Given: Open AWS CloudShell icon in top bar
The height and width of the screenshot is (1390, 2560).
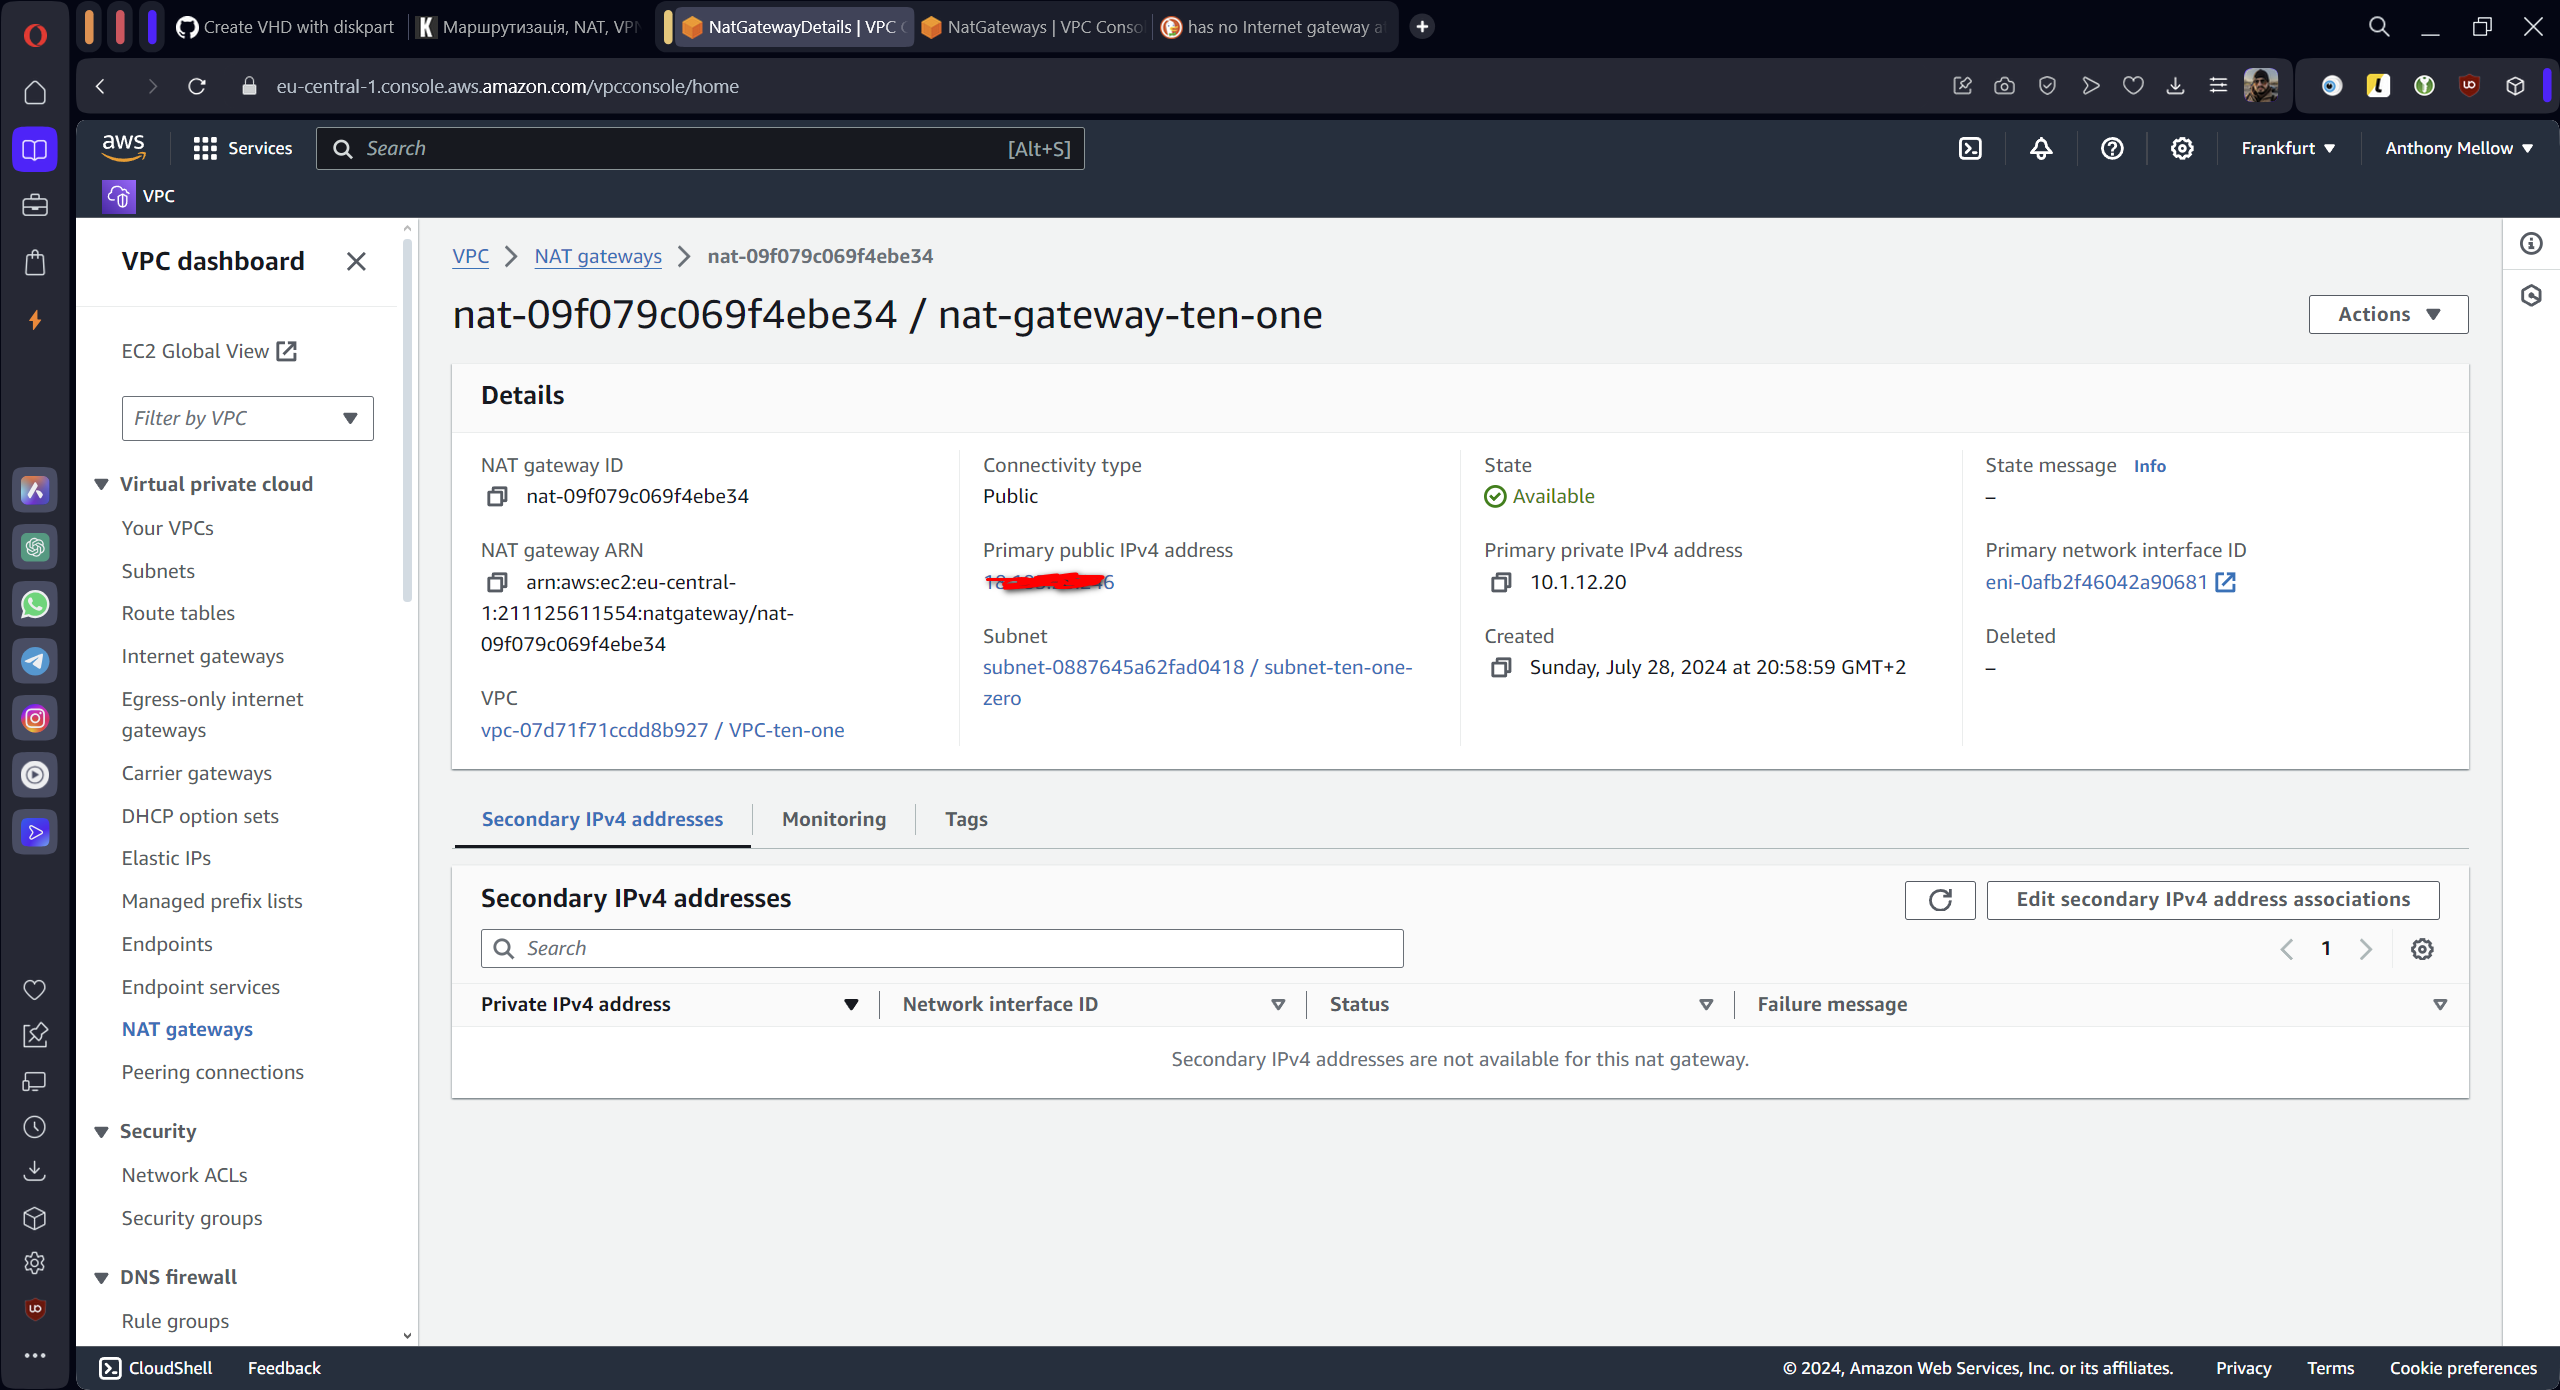Looking at the screenshot, I should [1970, 148].
